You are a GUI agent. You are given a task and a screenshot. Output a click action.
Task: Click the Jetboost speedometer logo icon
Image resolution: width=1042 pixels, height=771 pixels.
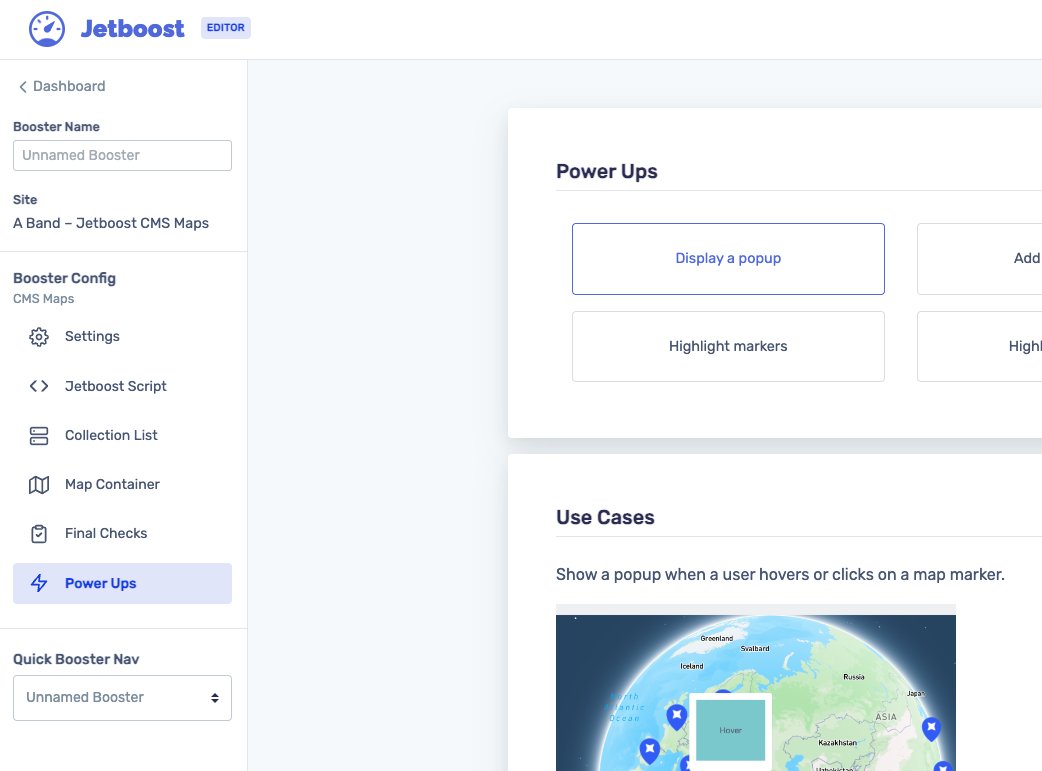click(47, 29)
